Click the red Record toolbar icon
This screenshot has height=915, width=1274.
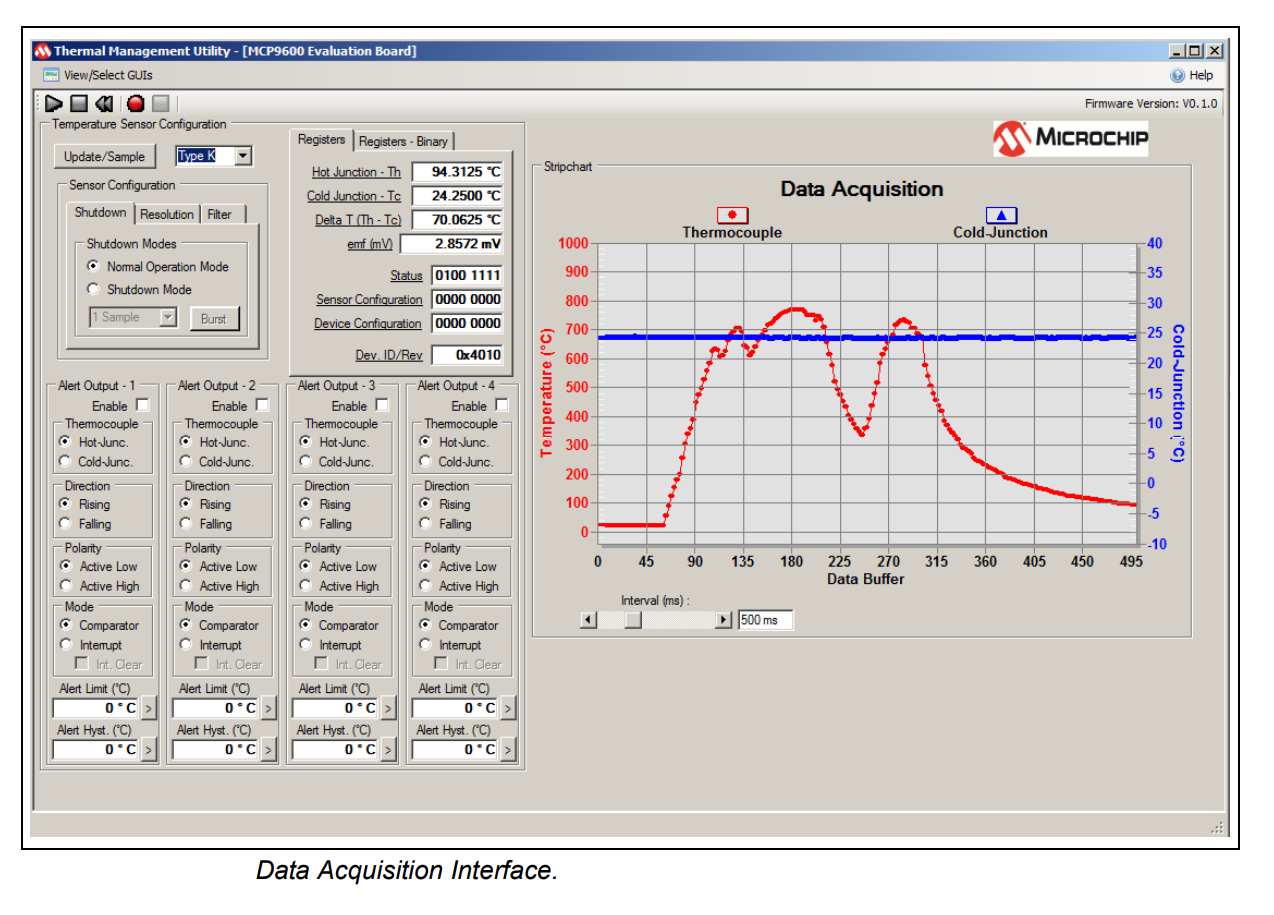135,103
